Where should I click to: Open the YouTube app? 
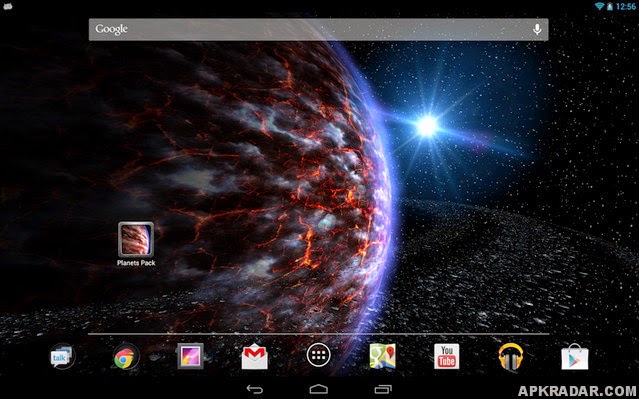click(x=446, y=356)
